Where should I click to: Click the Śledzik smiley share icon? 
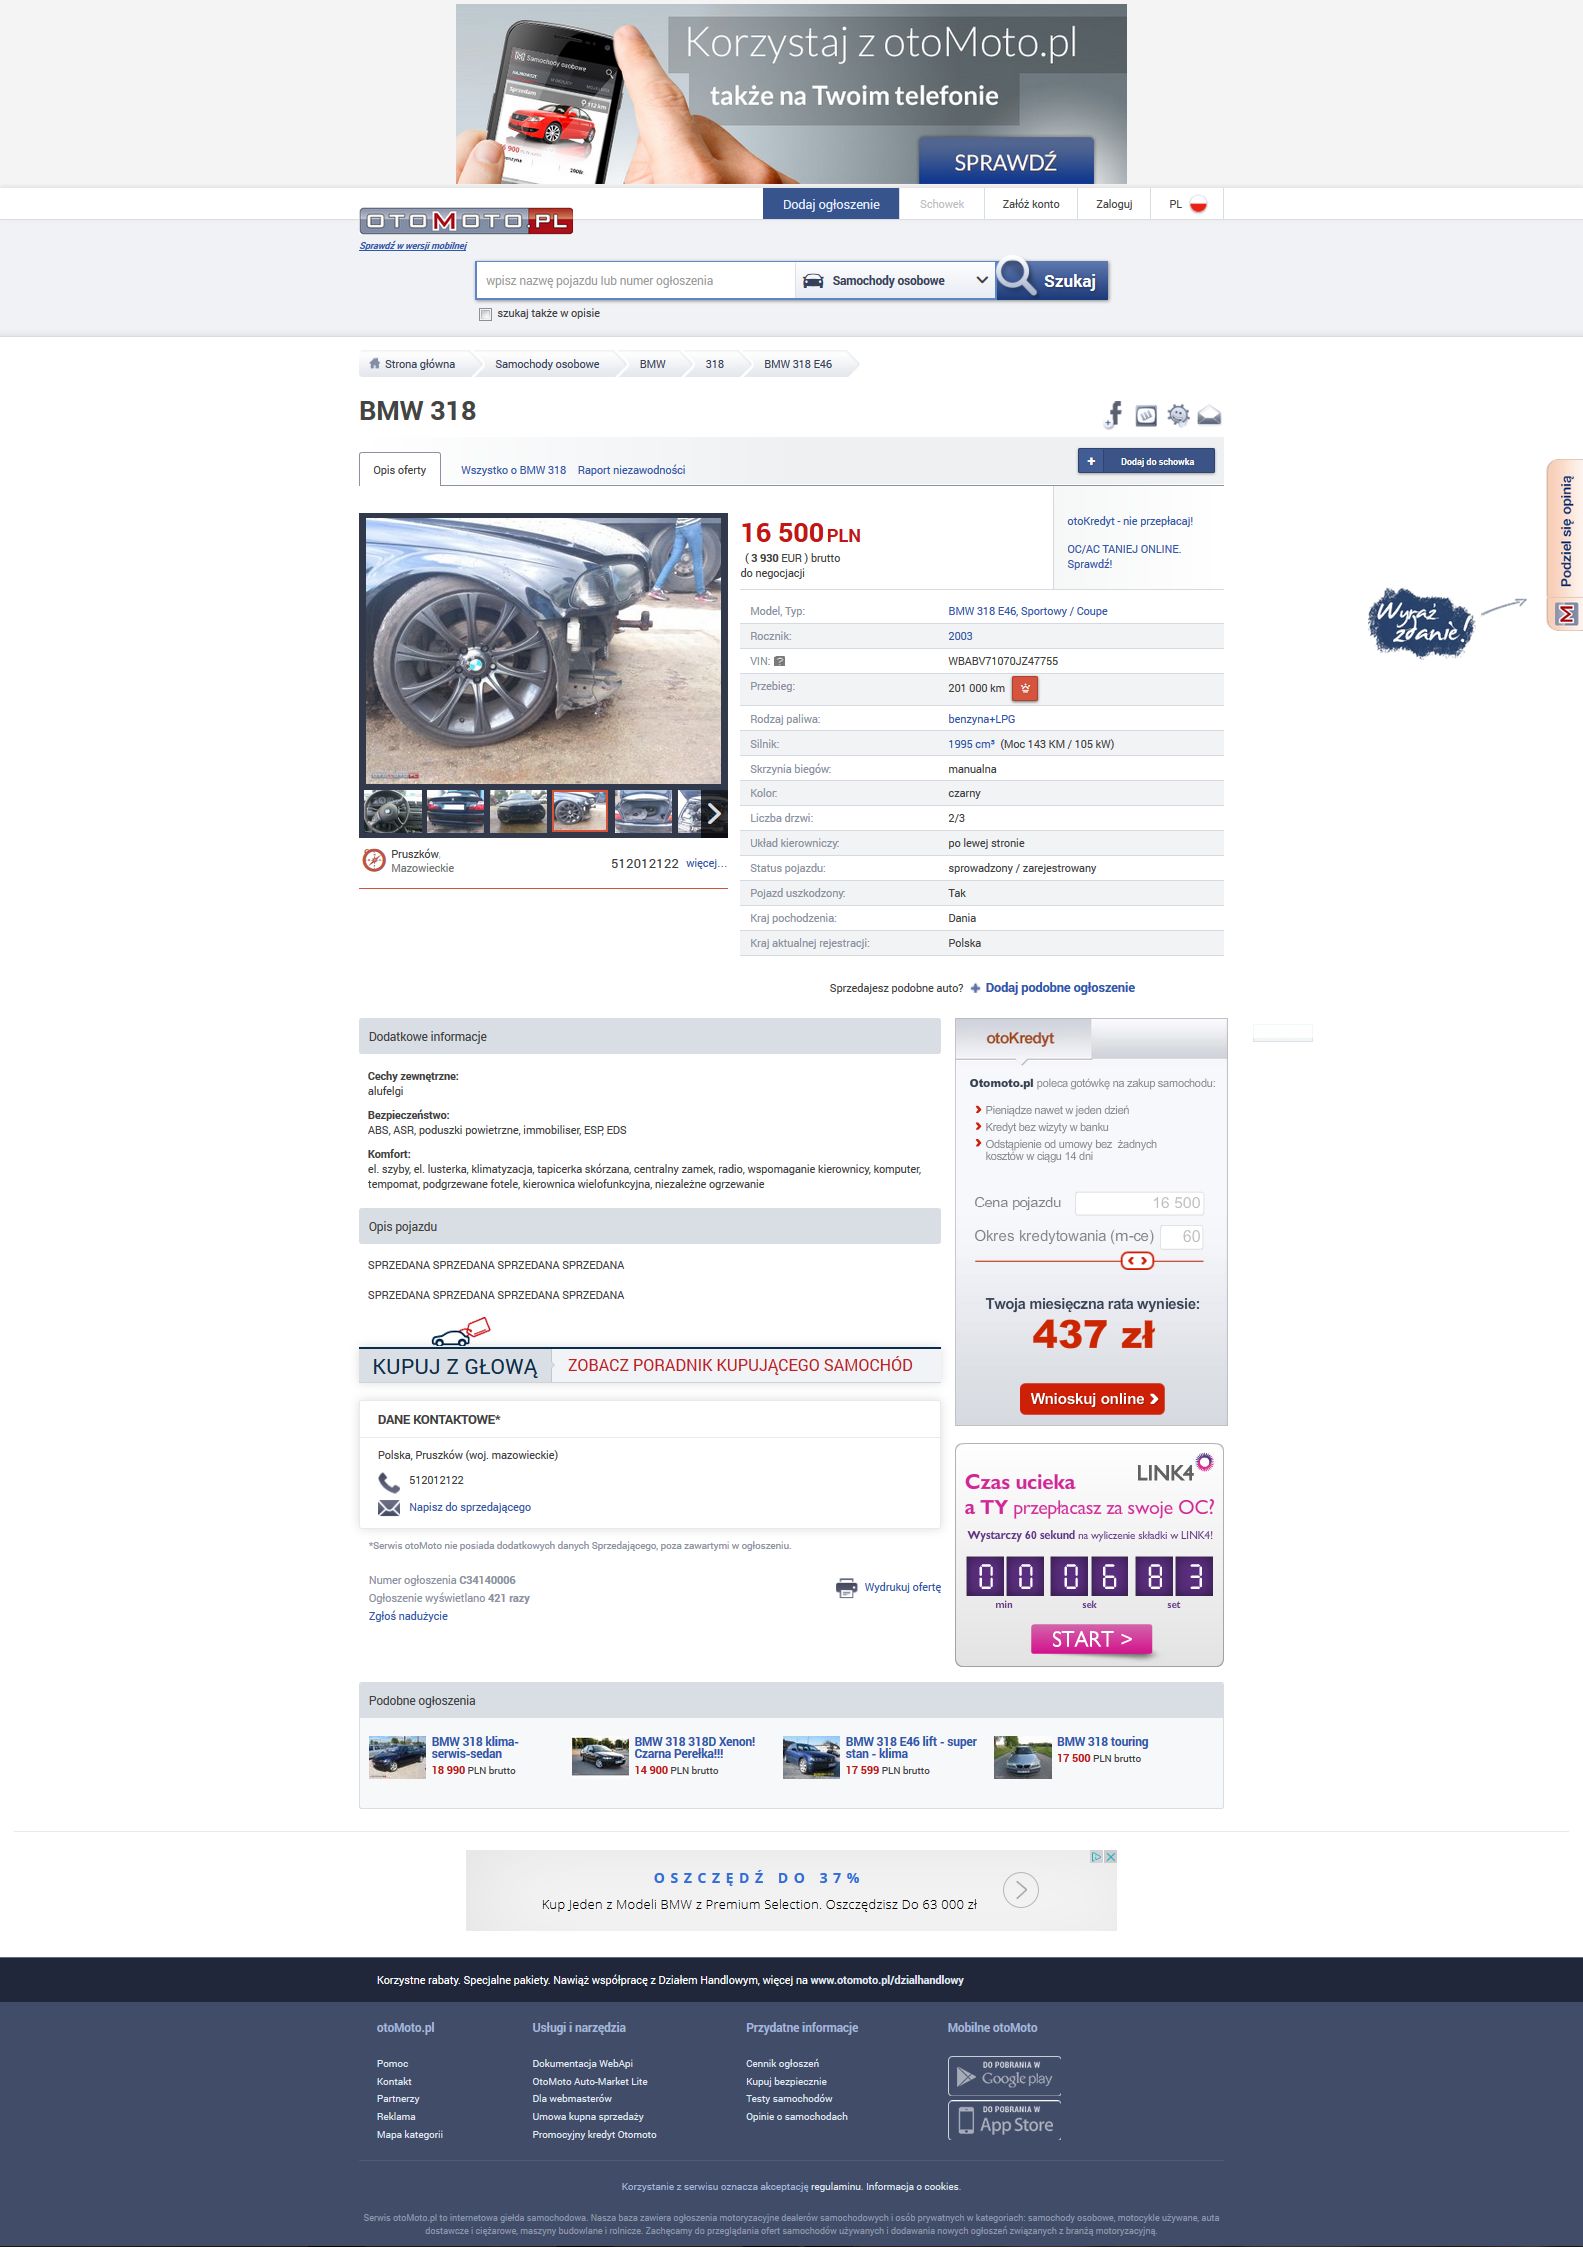[1179, 415]
